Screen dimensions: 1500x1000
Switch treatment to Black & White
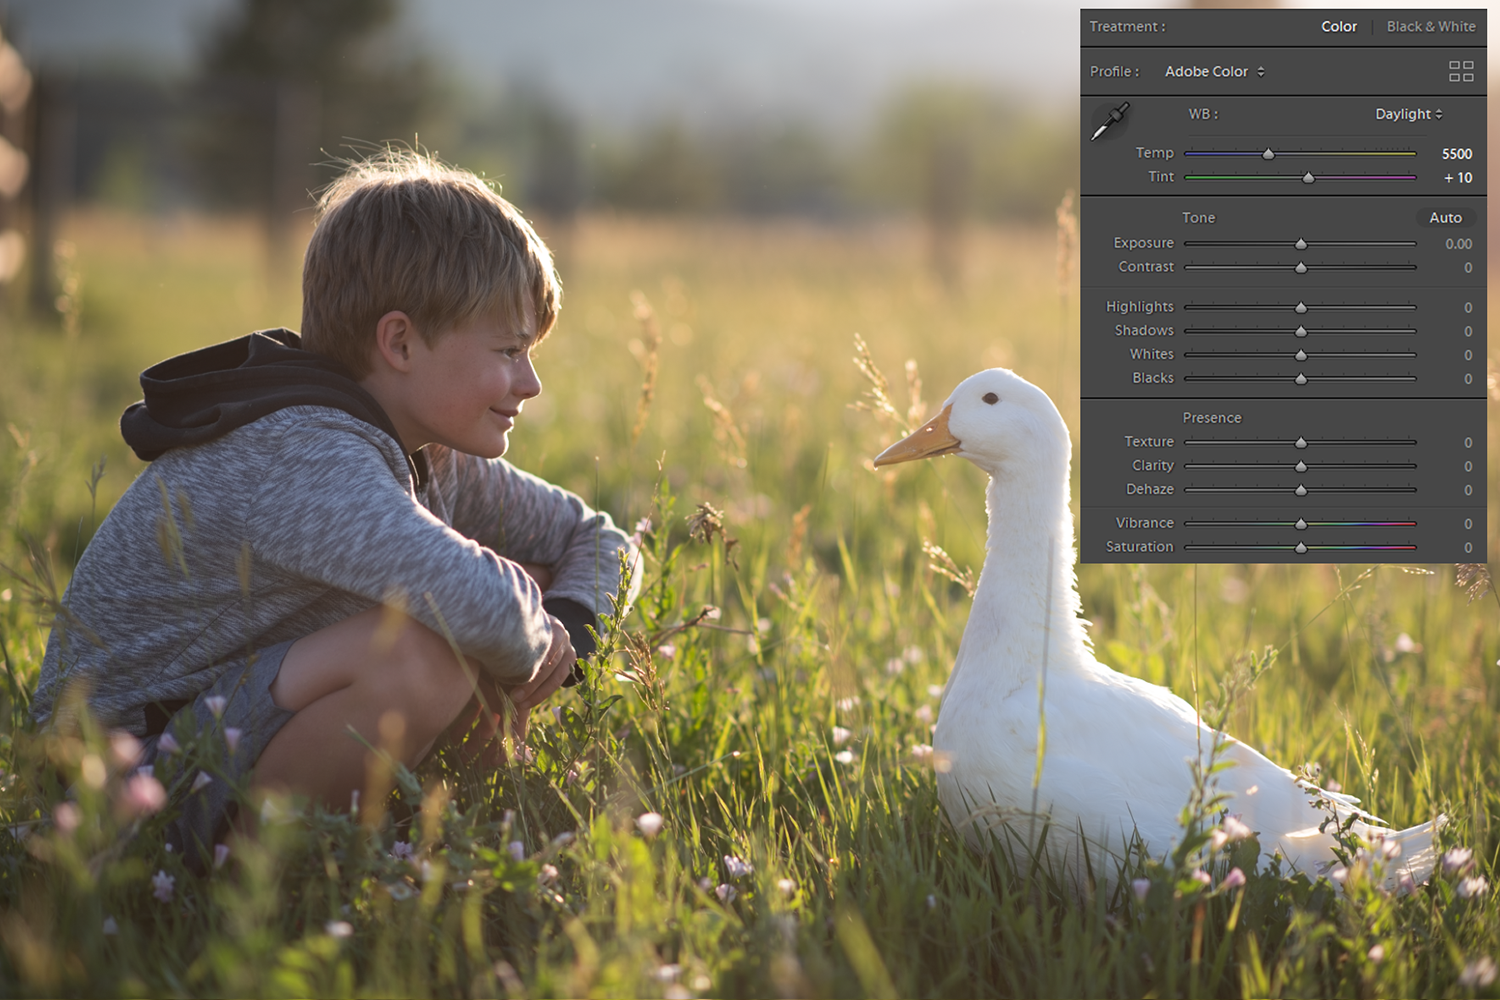pos(1430,27)
